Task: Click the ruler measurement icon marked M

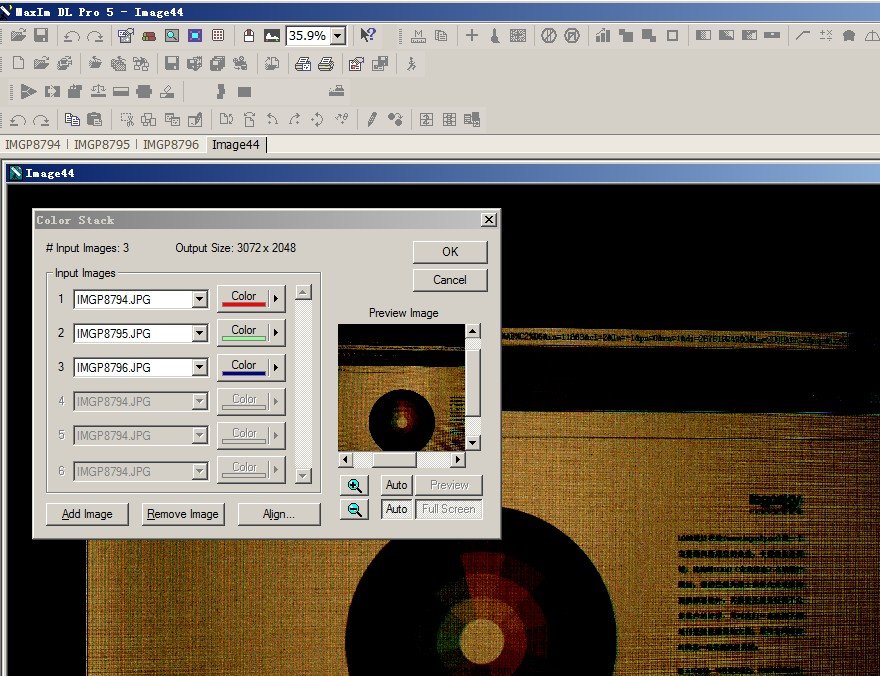Action: tap(418, 35)
